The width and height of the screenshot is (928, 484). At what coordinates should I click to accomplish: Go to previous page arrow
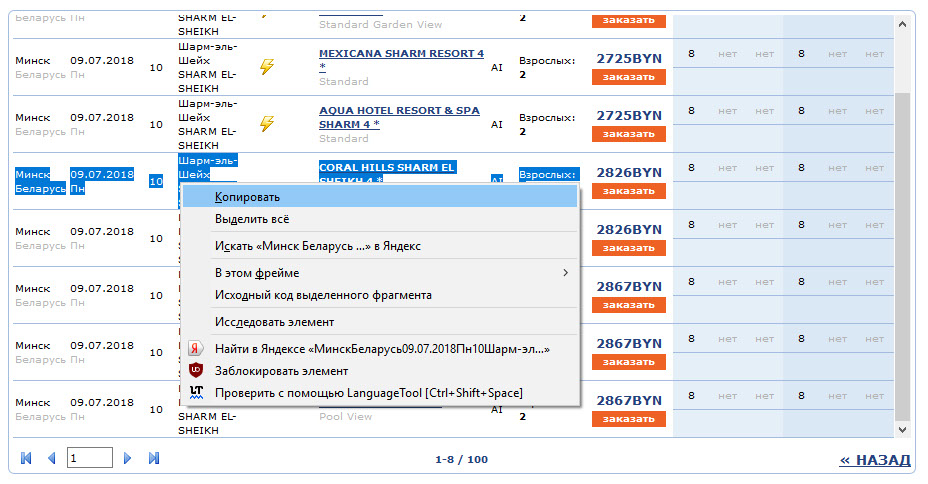coord(47,458)
